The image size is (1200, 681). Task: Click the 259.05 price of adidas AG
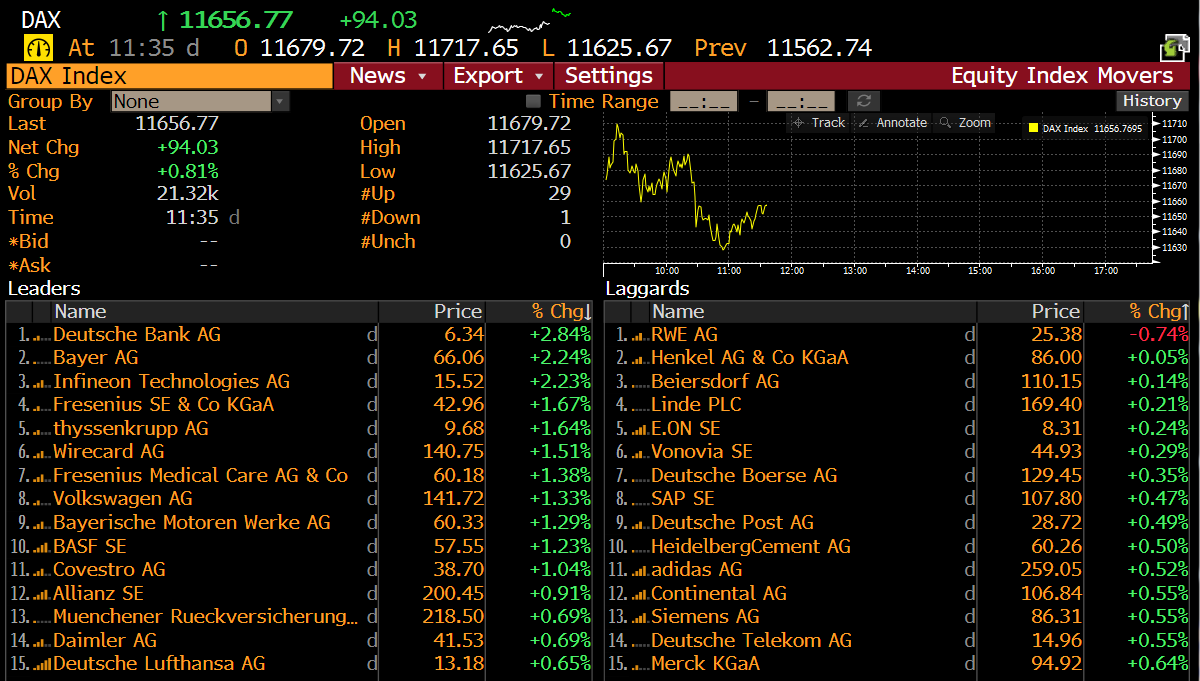tap(1052, 570)
